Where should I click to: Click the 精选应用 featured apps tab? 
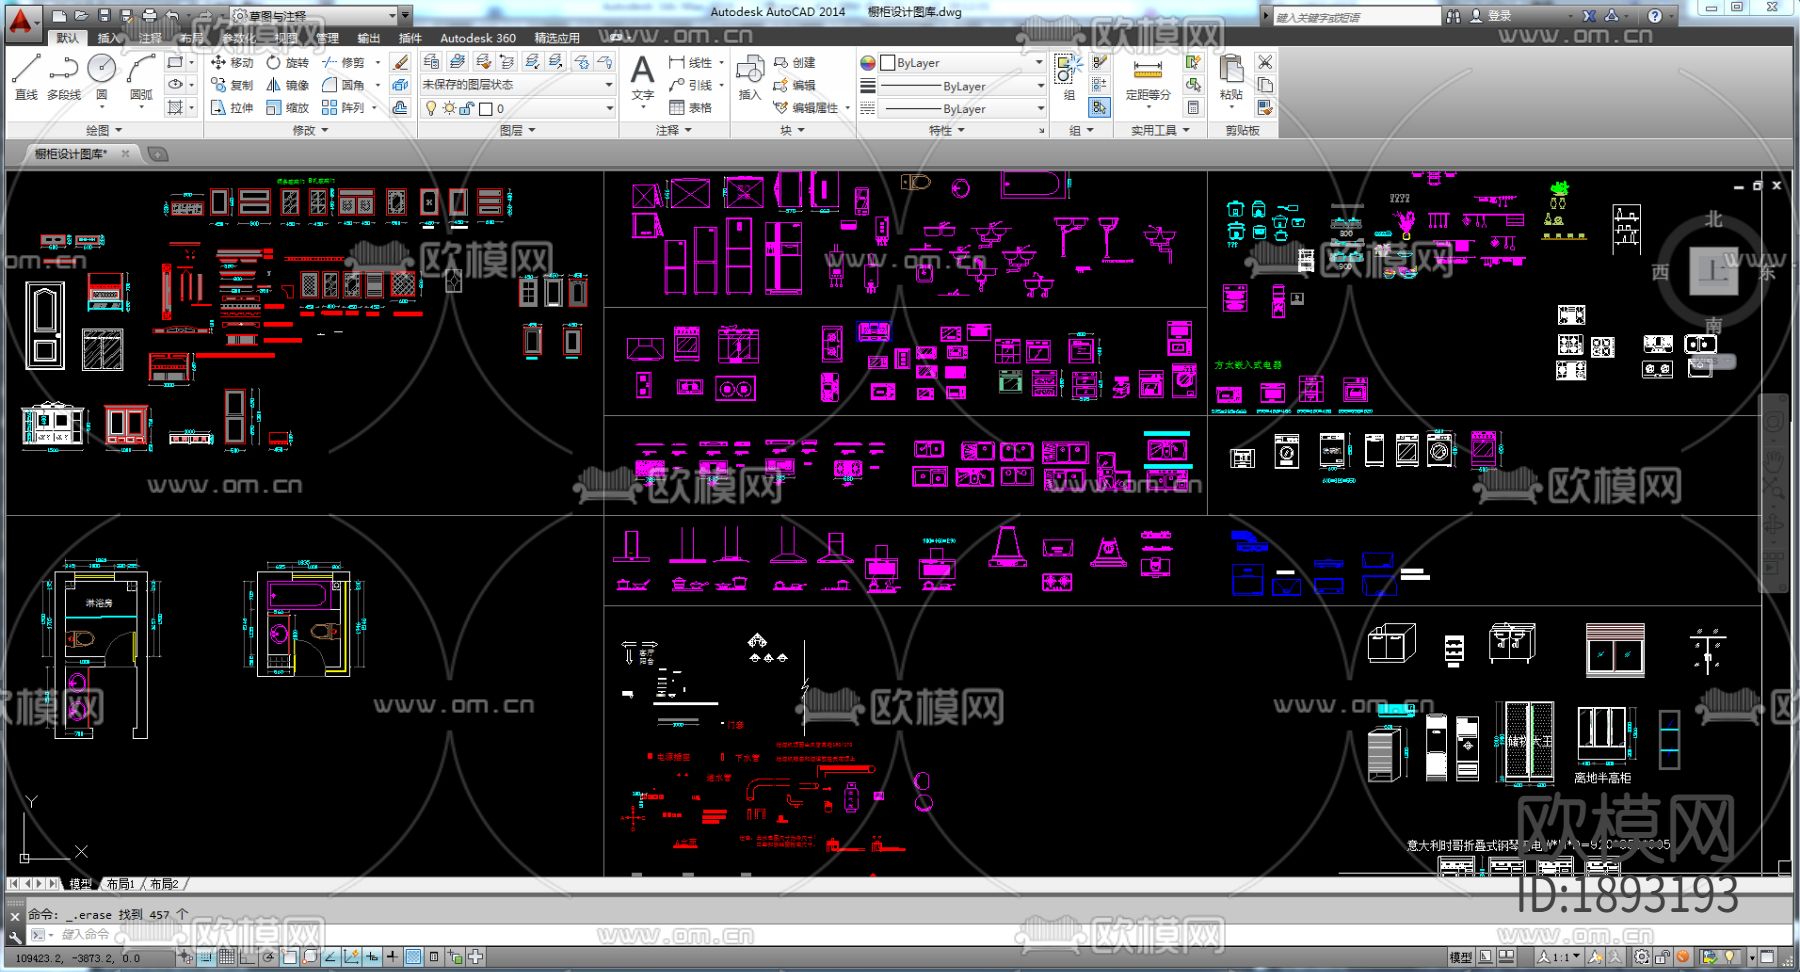555,38
